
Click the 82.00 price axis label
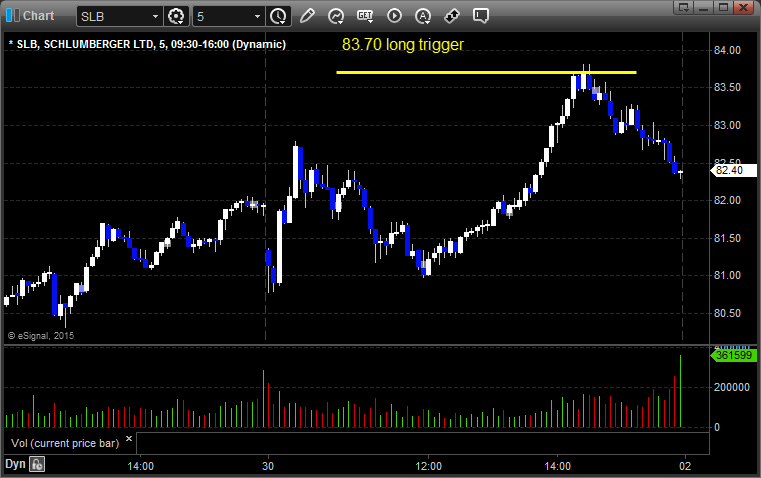727,200
